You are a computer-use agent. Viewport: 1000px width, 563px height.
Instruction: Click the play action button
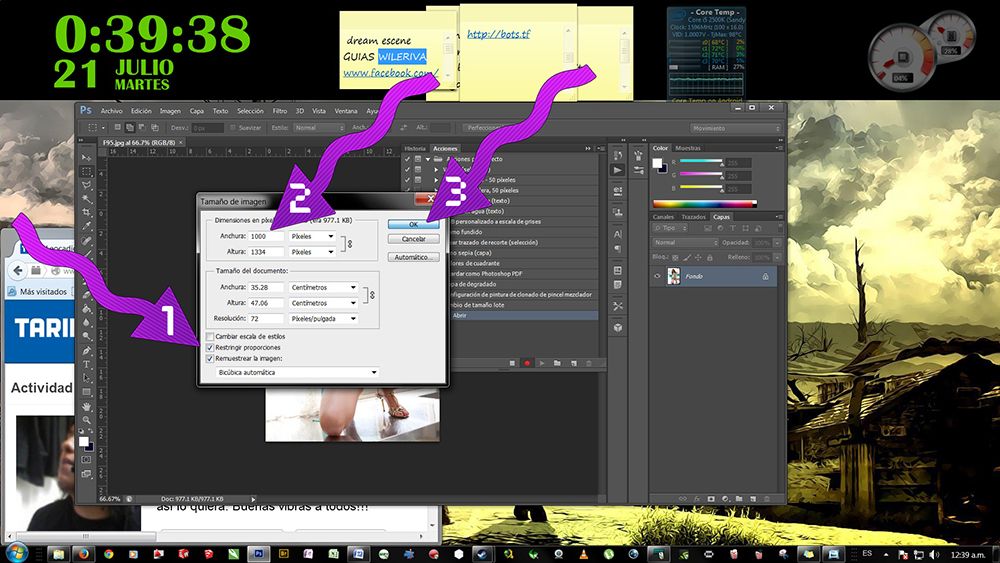point(541,363)
